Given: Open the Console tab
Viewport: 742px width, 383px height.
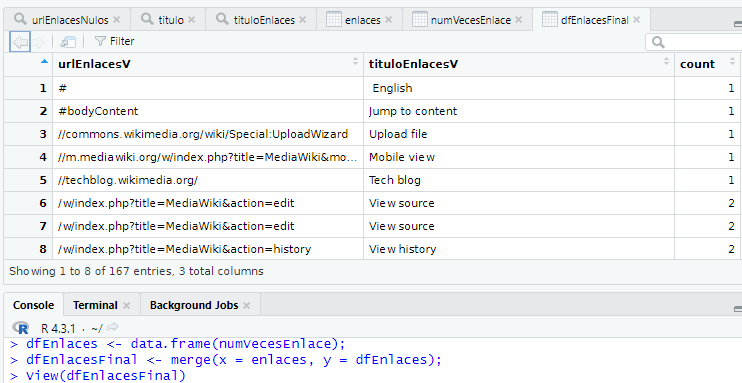Looking at the screenshot, I should [33, 305].
